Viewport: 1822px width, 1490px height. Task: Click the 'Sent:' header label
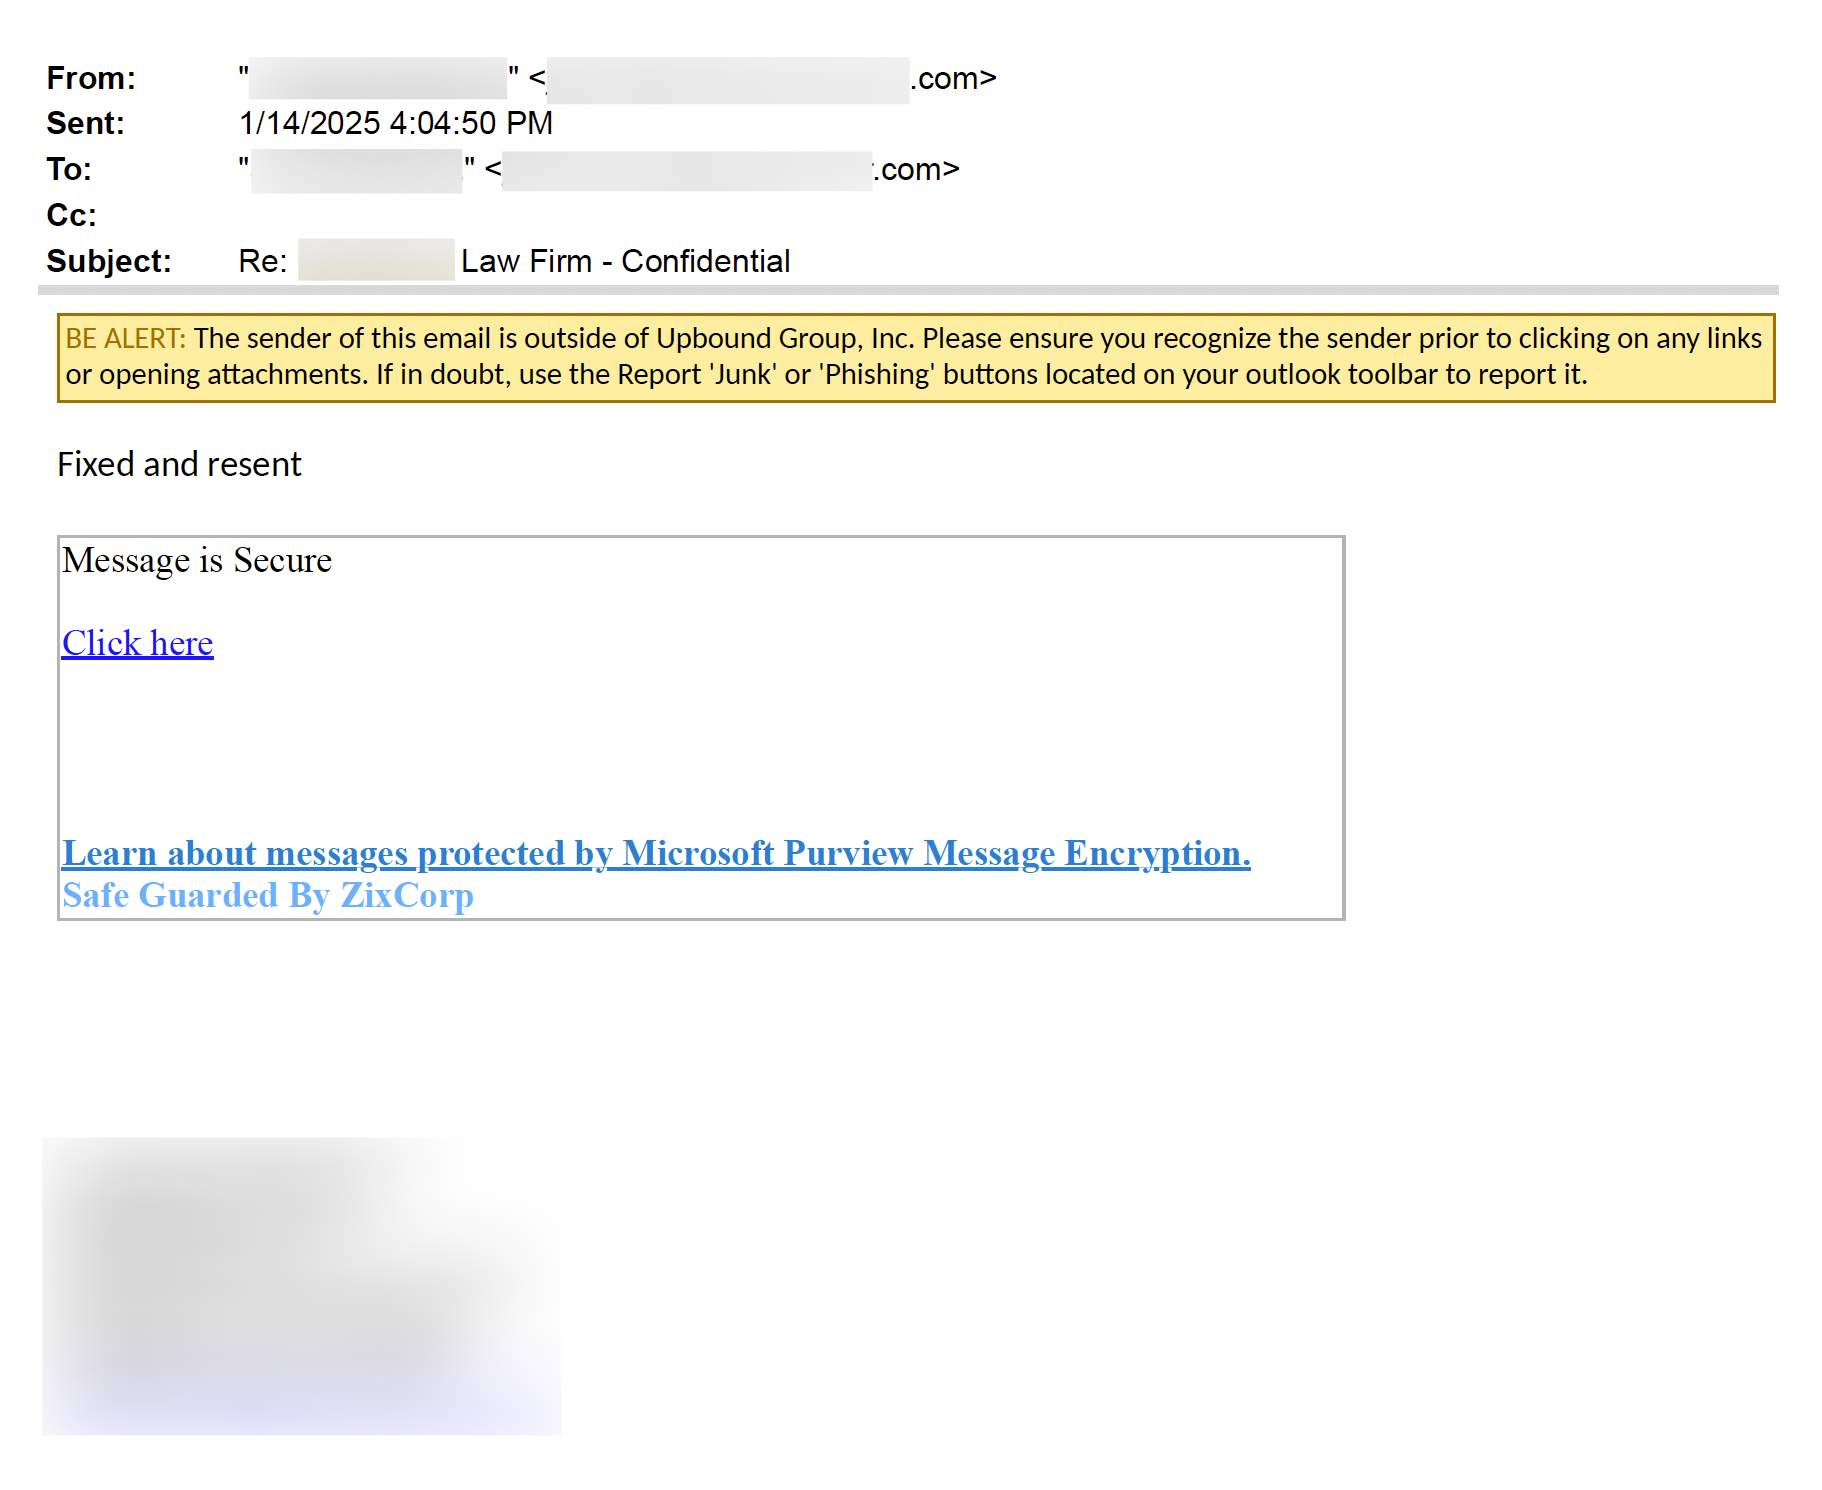coord(86,123)
